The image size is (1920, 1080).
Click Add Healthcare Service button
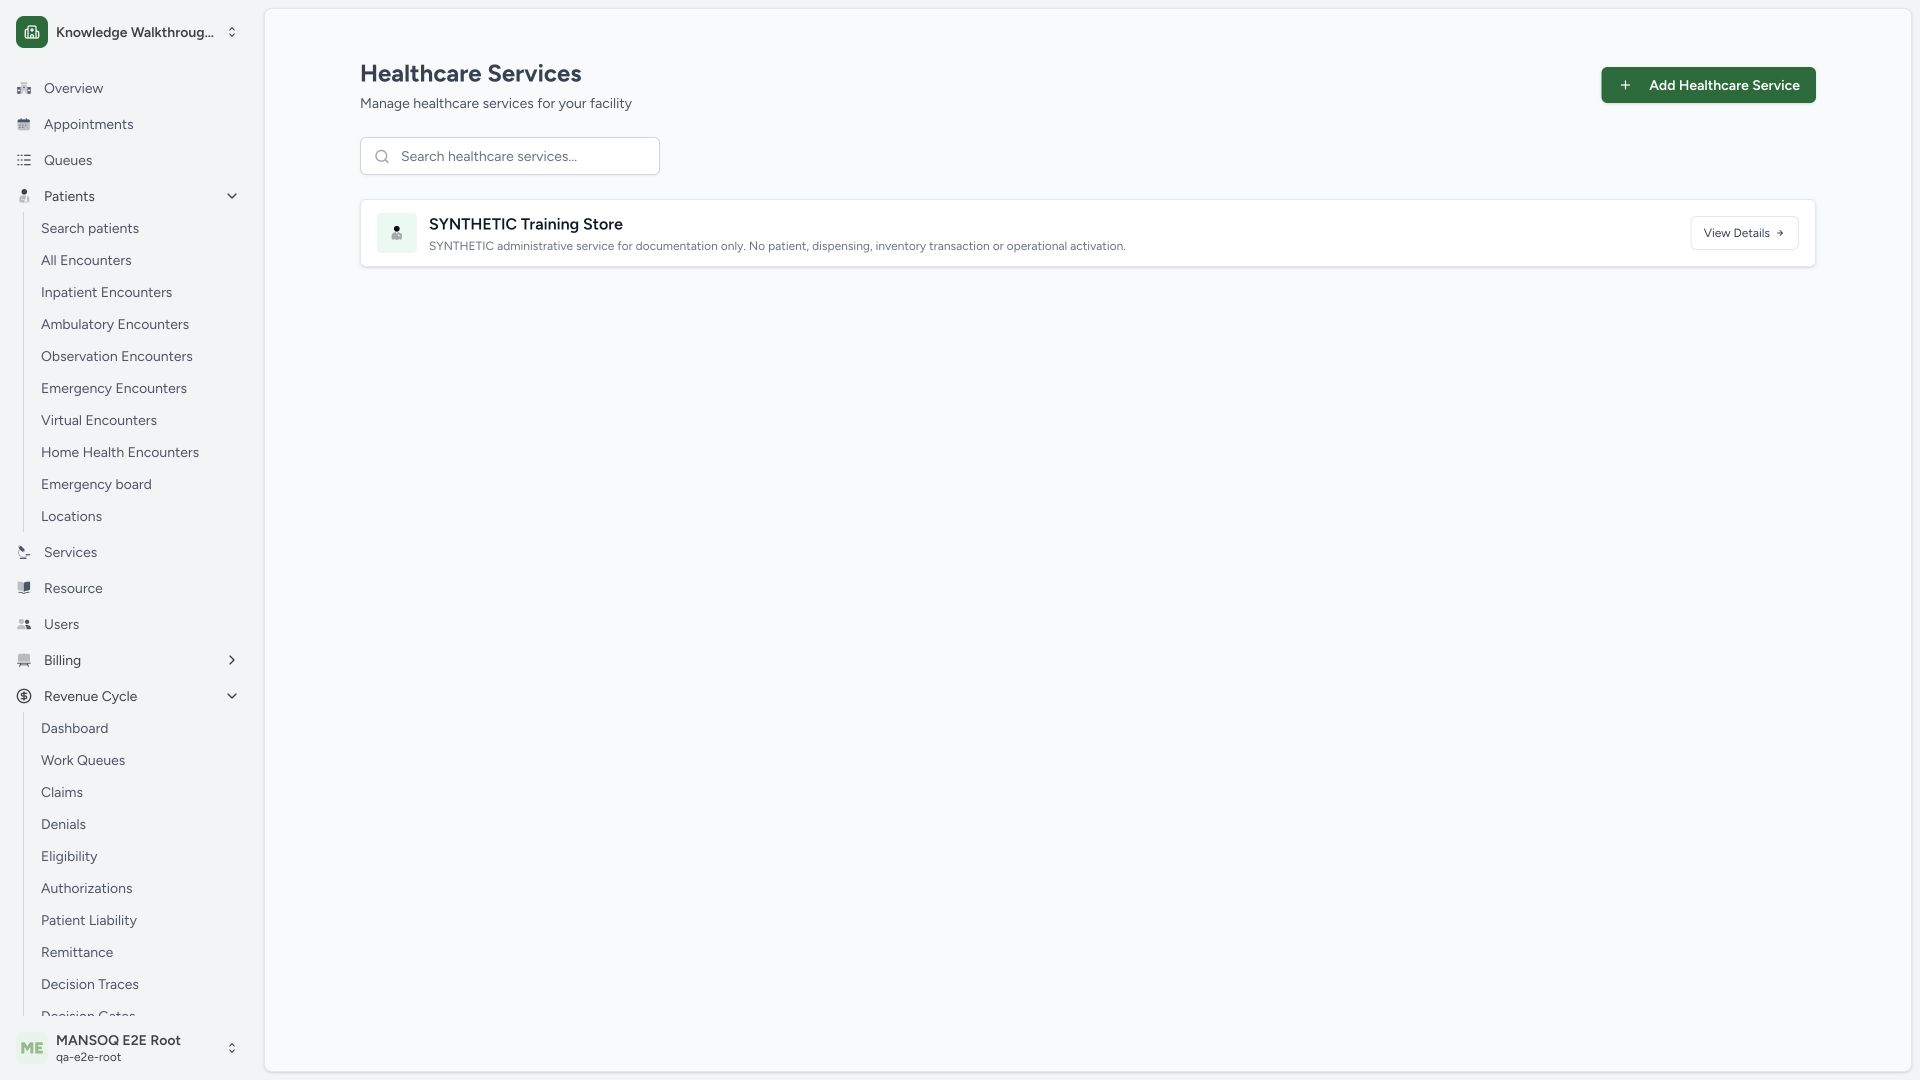click(x=1708, y=85)
